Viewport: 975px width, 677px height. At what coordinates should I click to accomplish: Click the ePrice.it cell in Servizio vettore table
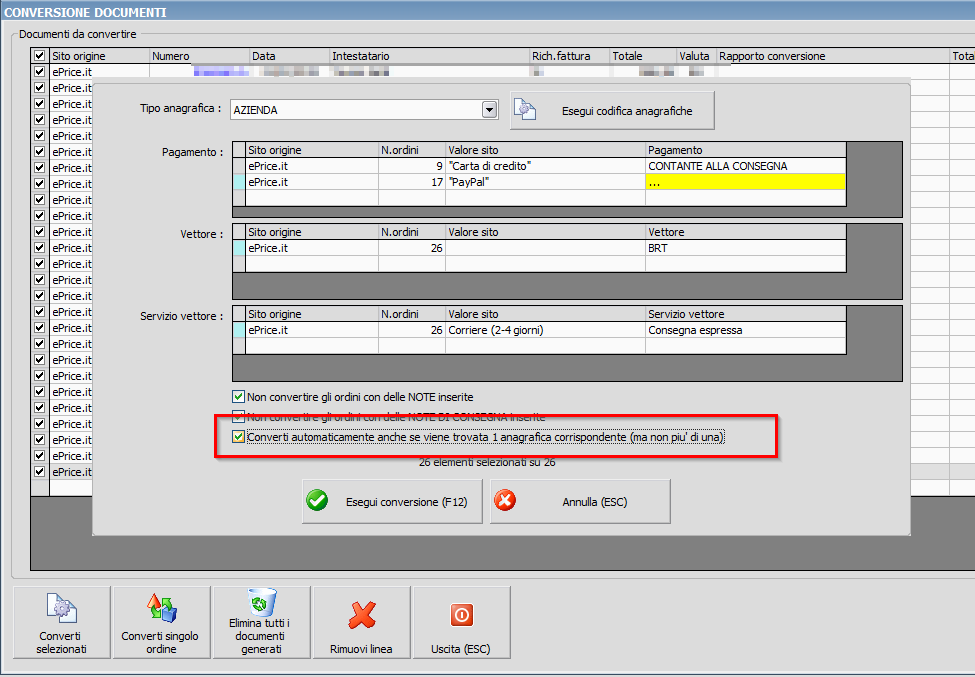click(312, 330)
